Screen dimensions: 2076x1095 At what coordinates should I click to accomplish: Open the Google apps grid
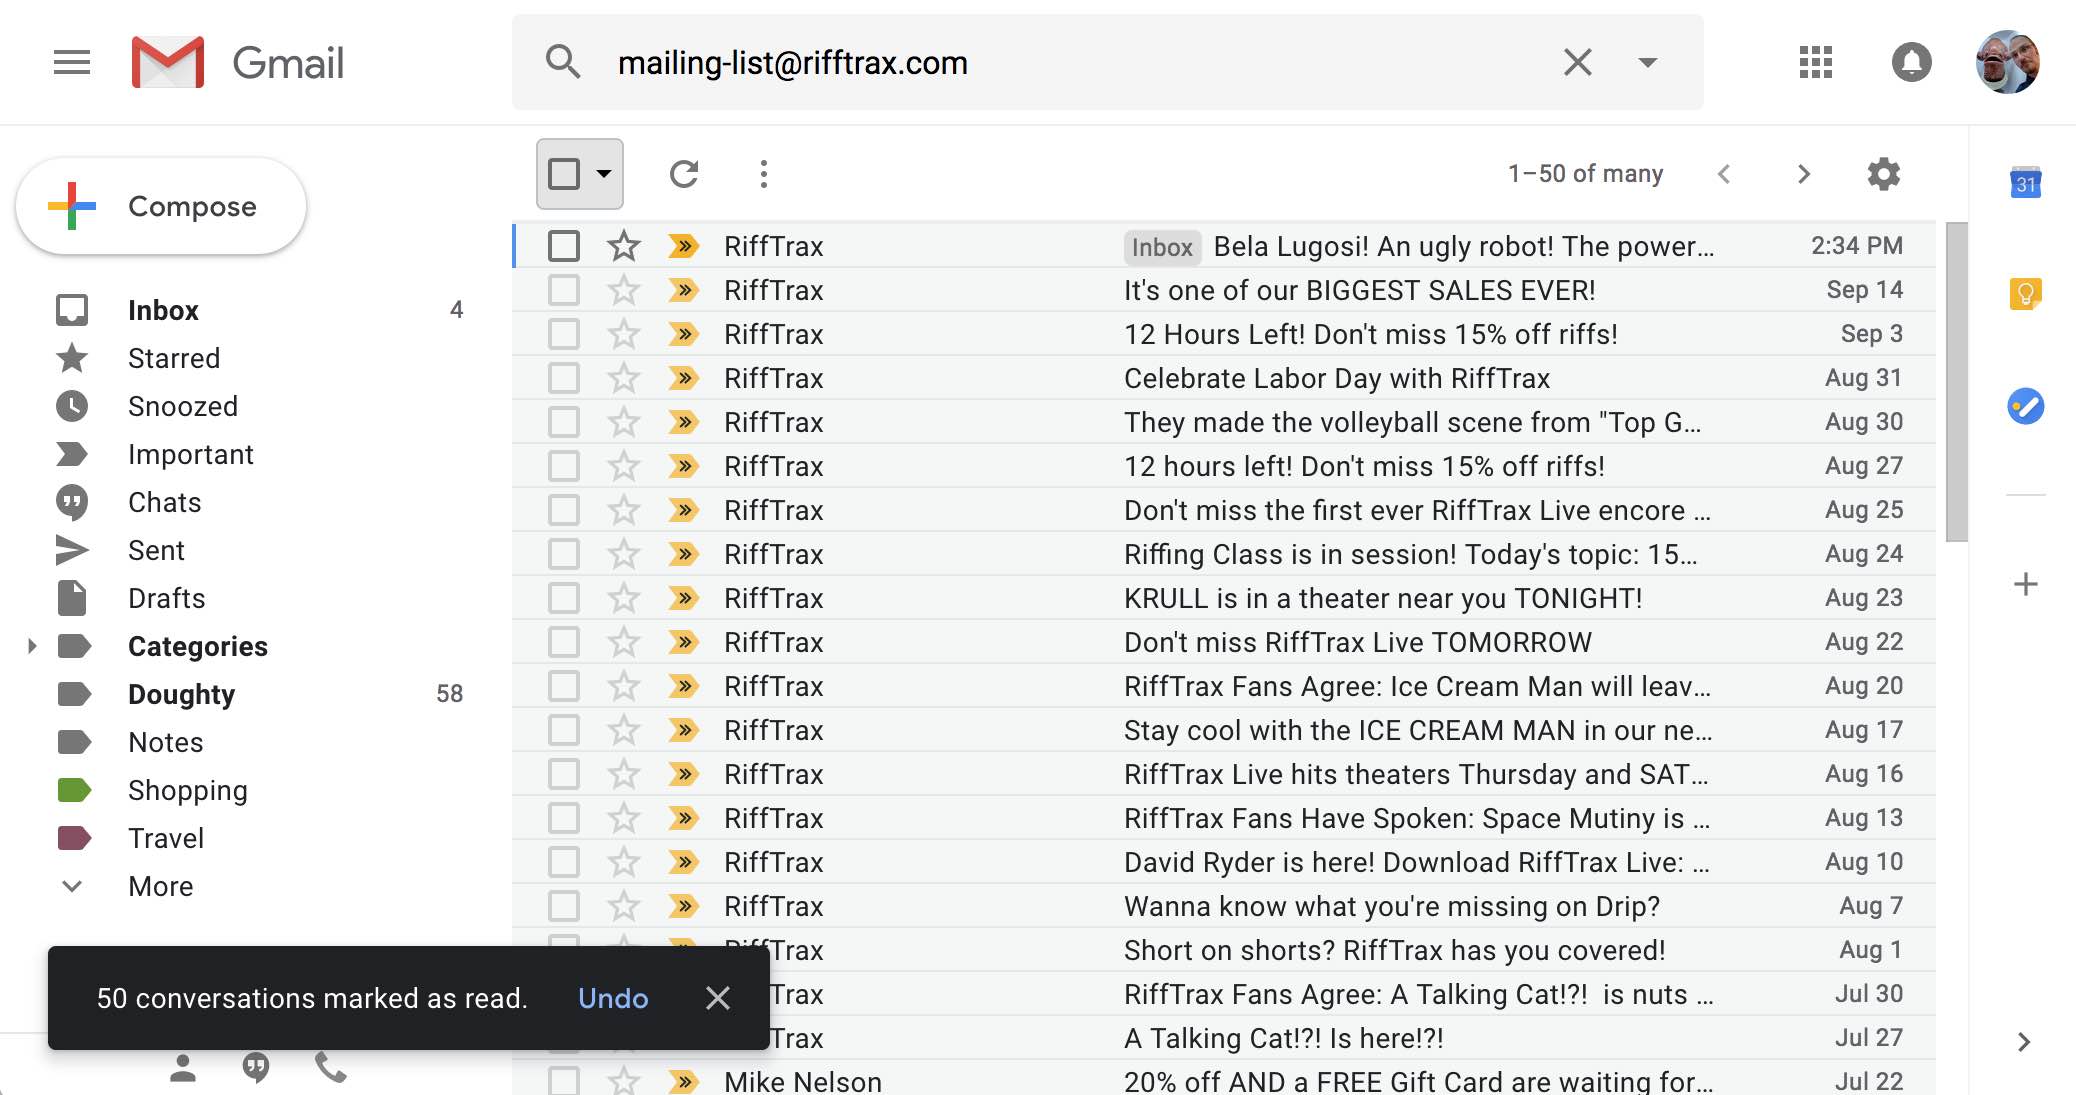pos(1815,62)
